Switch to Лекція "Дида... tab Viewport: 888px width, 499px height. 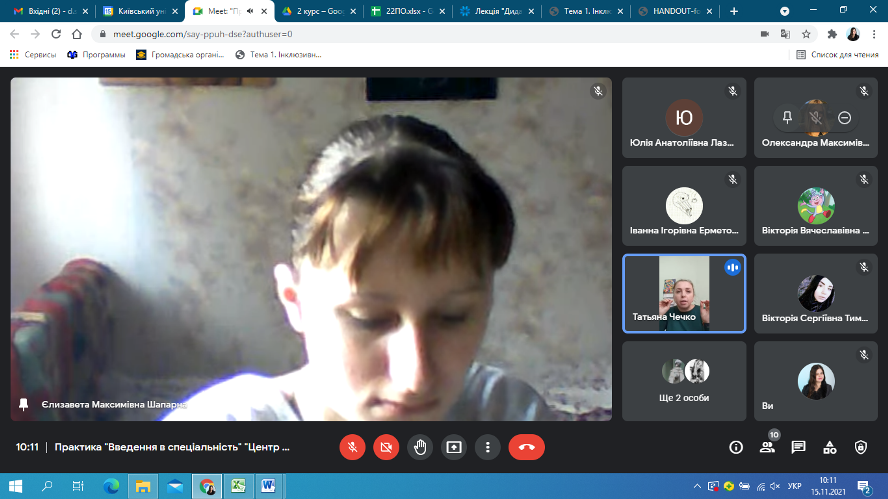pos(497,11)
